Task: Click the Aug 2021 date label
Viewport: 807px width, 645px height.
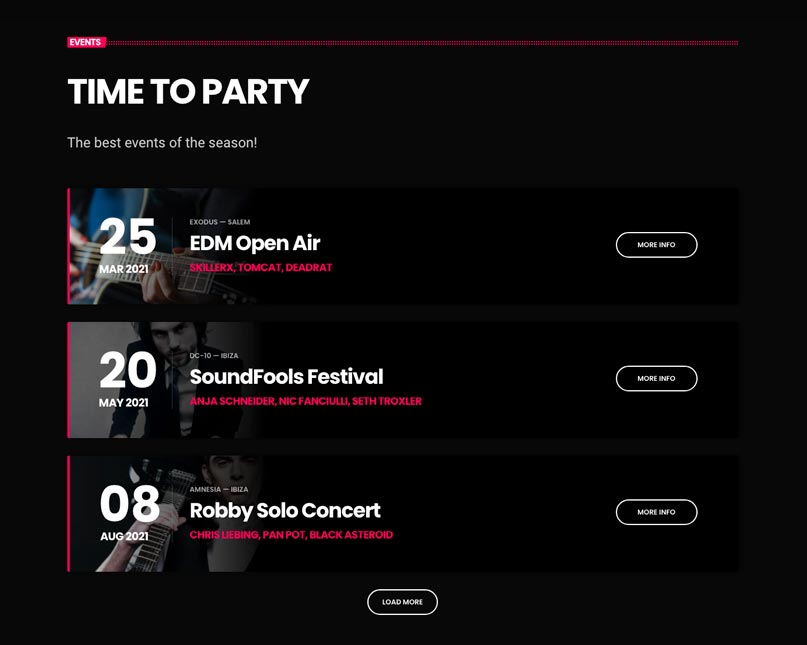Action: coord(124,537)
